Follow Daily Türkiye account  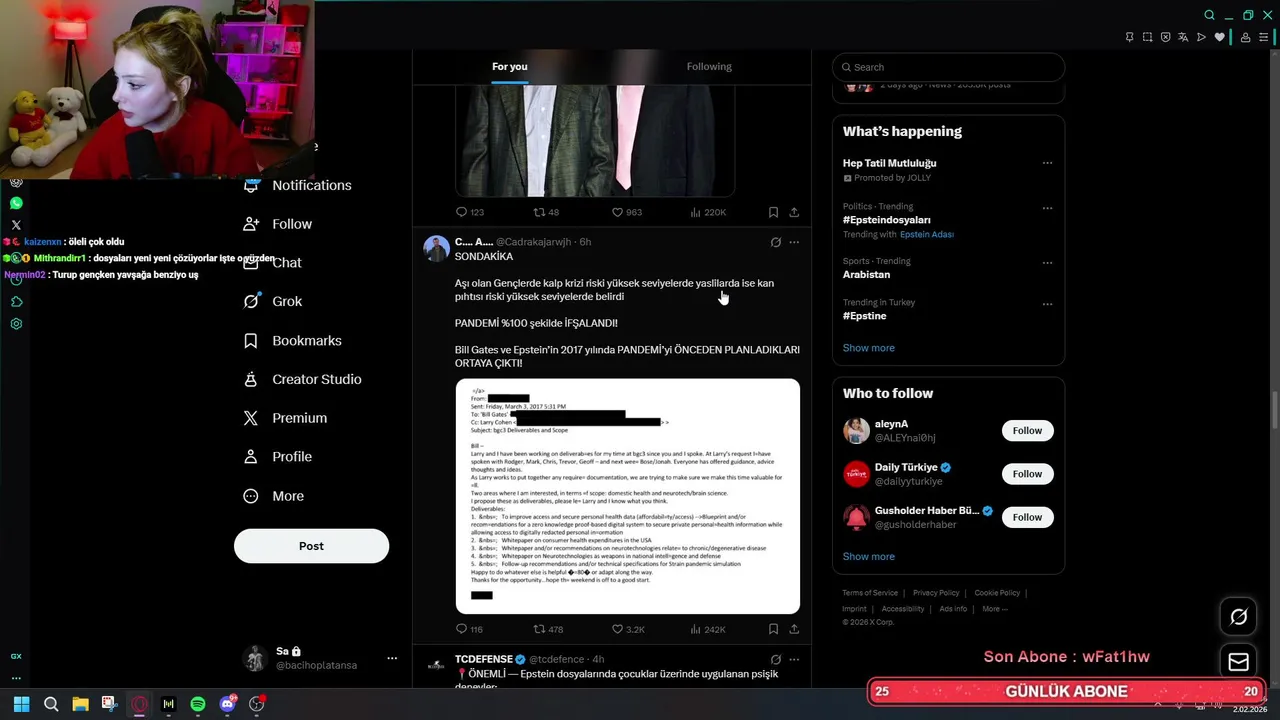1027,474
